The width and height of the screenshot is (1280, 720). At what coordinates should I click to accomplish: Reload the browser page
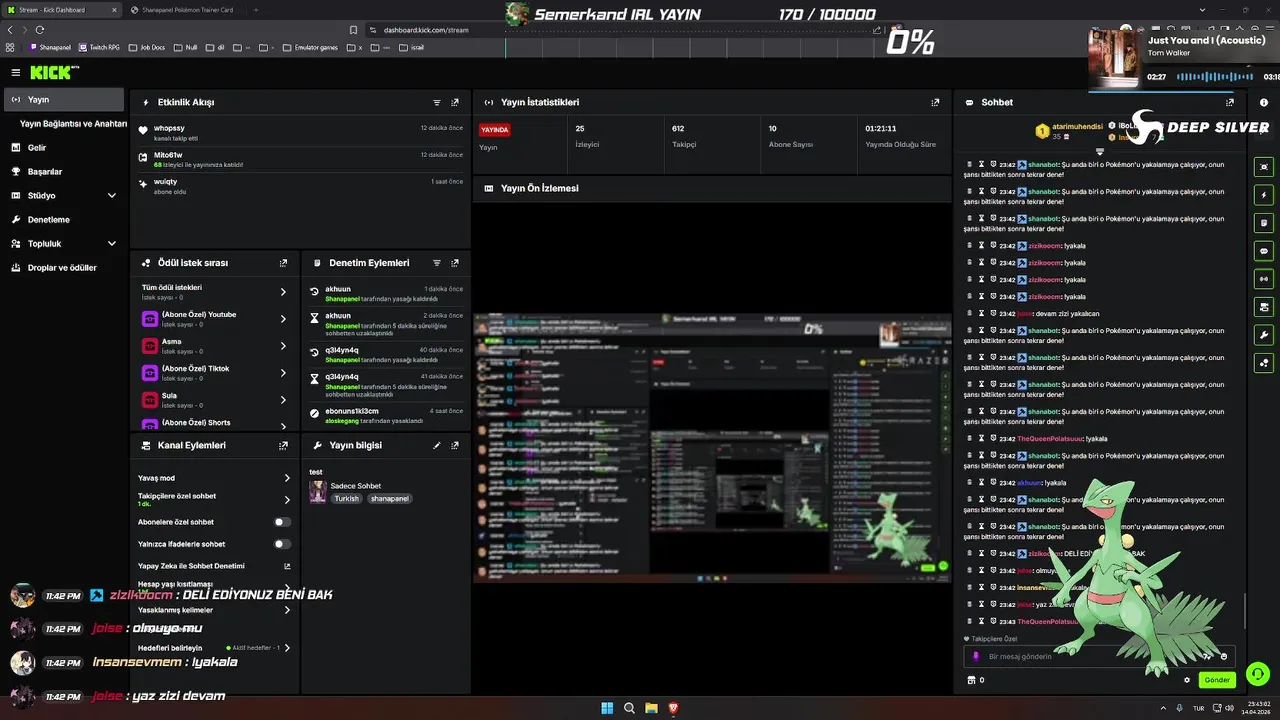pyautogui.click(x=40, y=30)
